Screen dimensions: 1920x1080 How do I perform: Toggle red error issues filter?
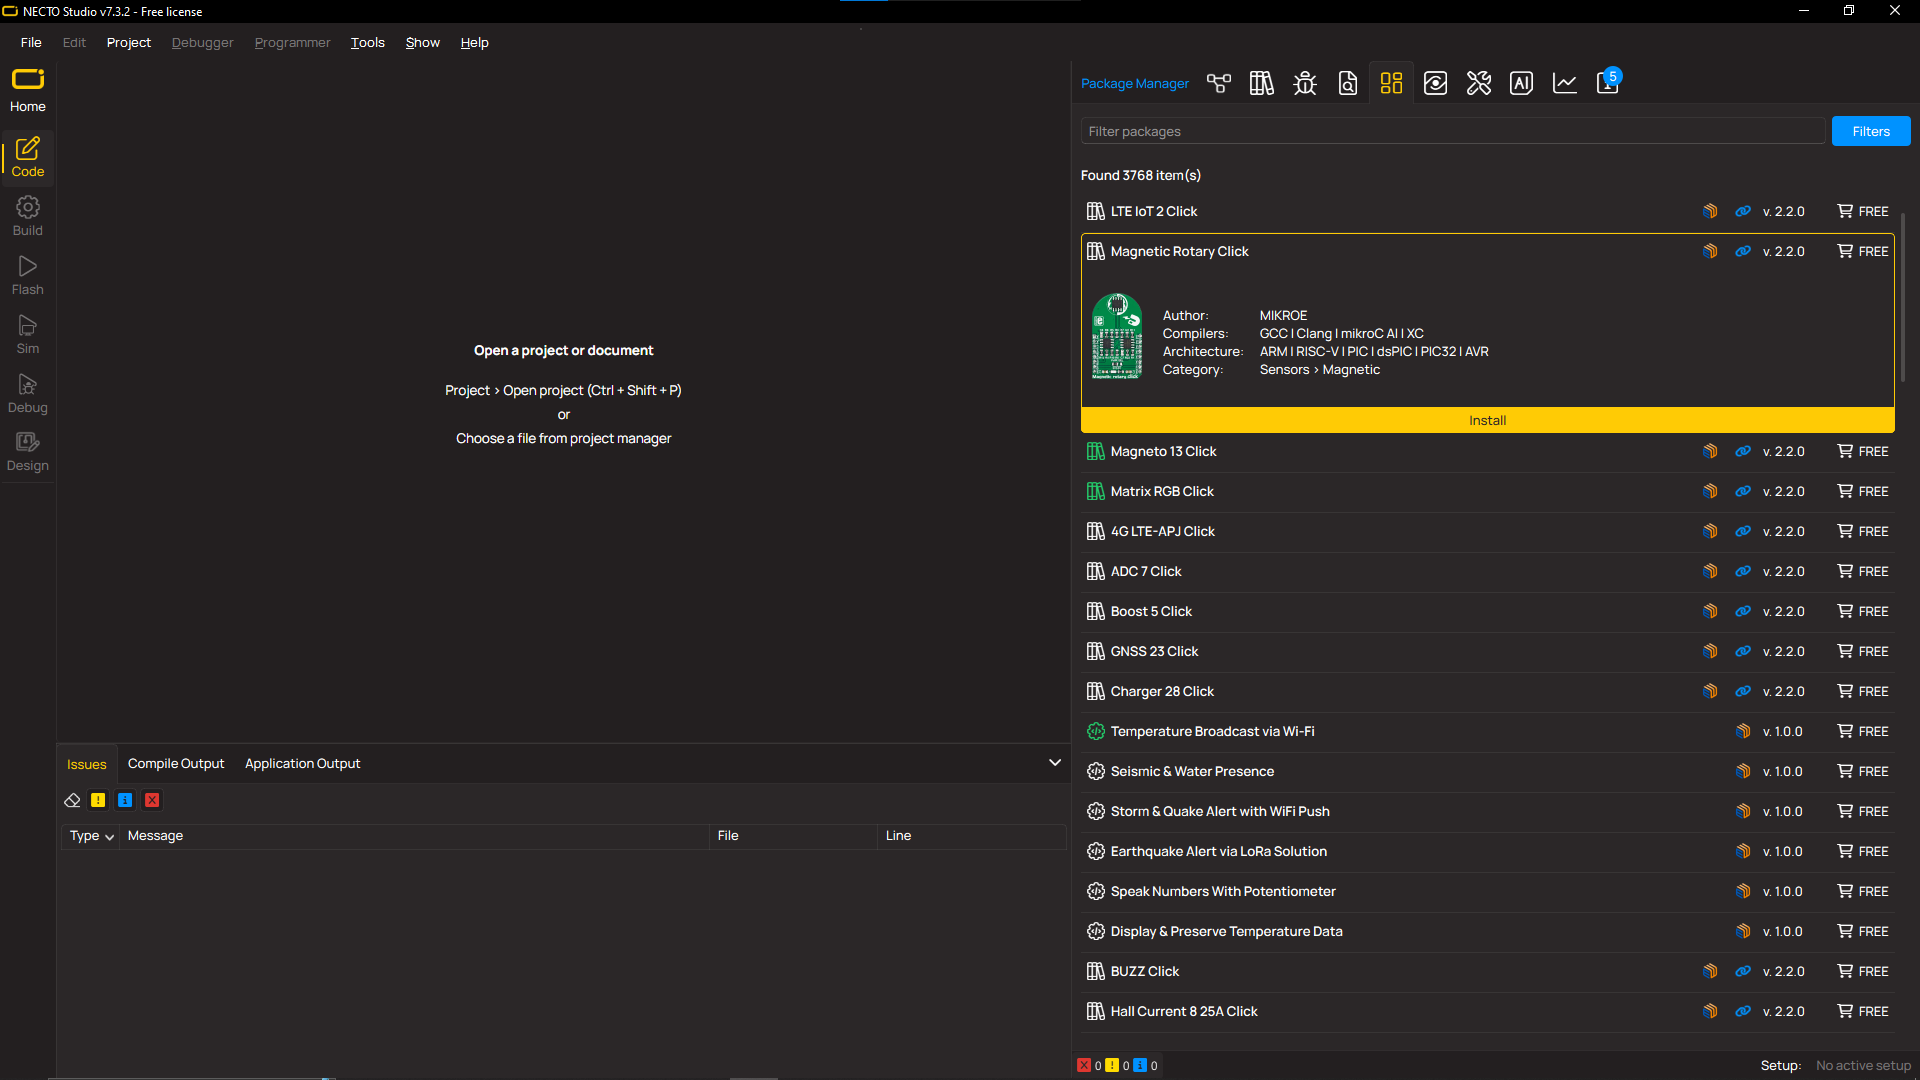coord(152,800)
